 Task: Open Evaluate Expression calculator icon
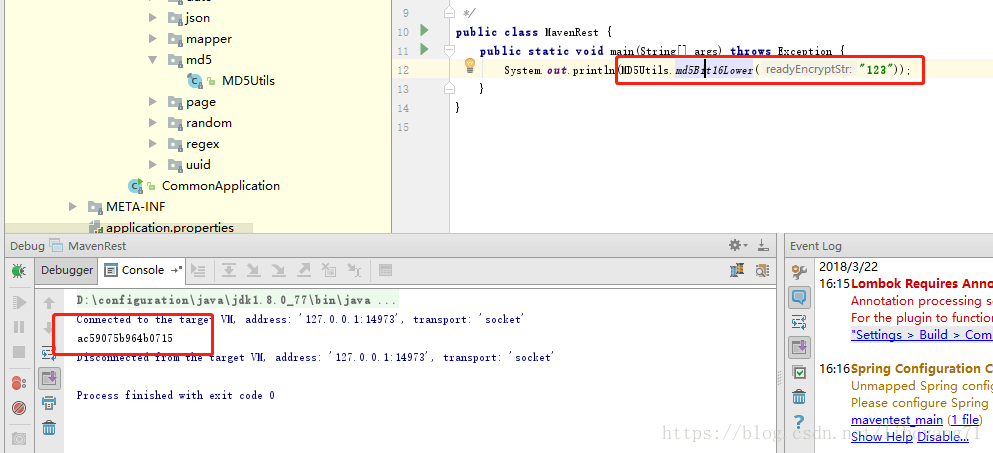click(x=385, y=271)
